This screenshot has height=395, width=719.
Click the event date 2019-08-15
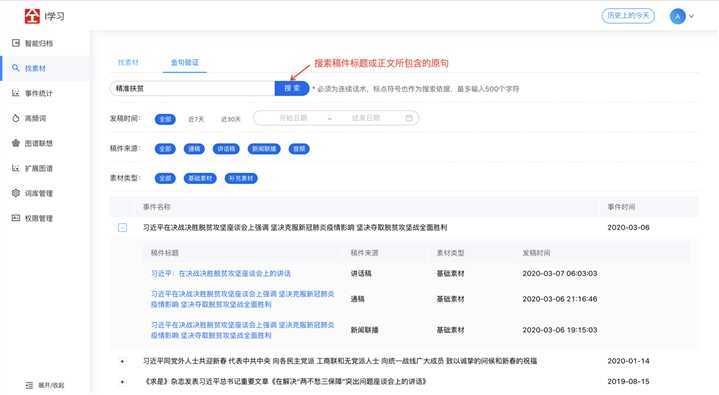(x=629, y=382)
